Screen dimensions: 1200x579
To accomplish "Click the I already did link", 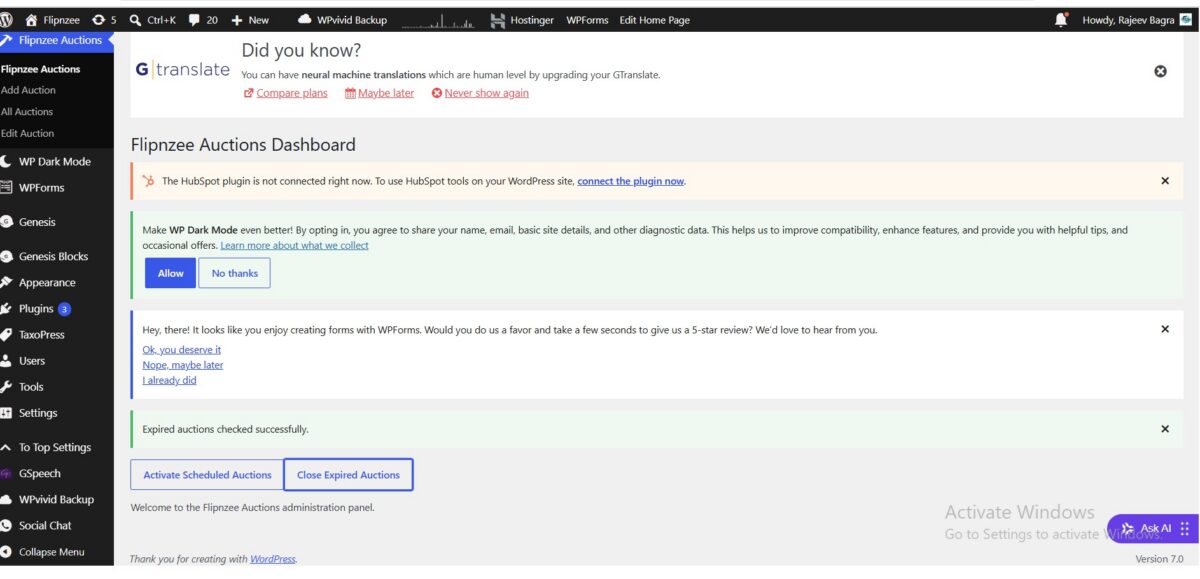I will [170, 380].
